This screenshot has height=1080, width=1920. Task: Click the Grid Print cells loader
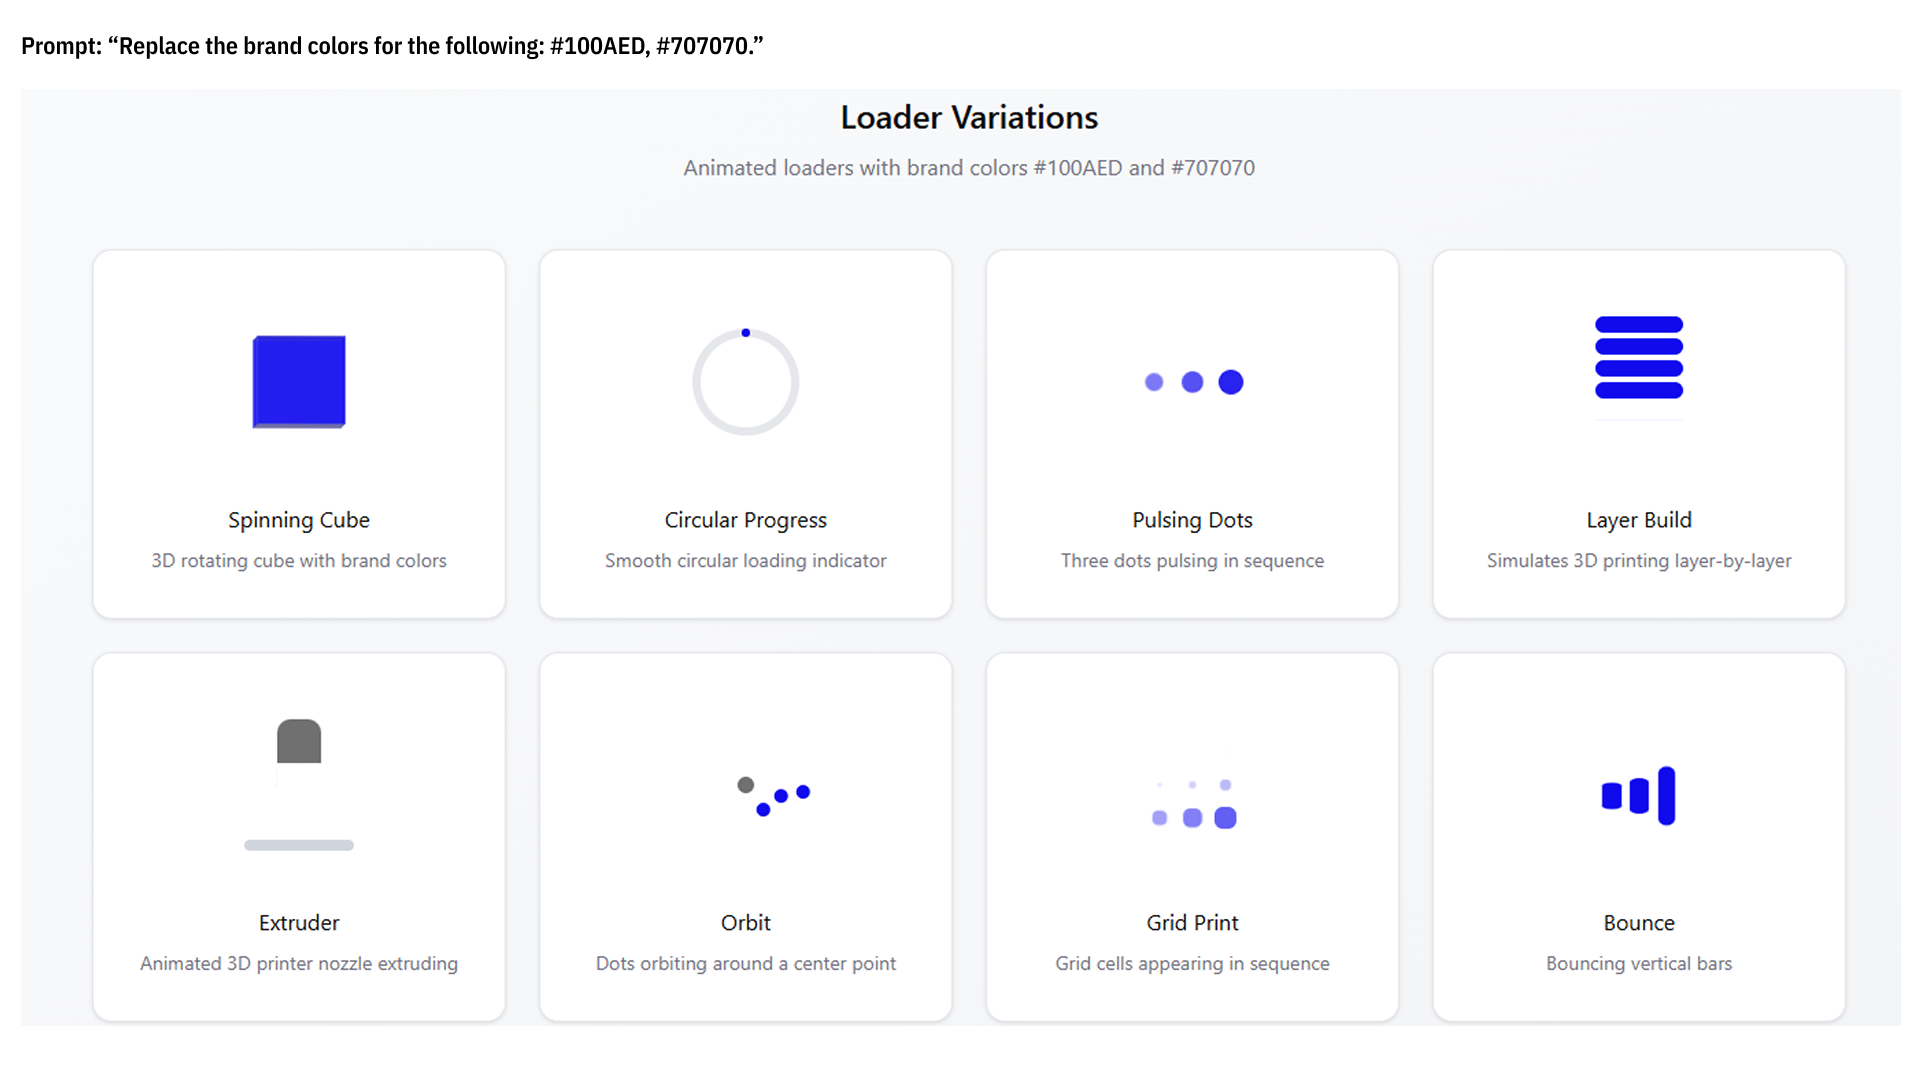pos(1193,804)
